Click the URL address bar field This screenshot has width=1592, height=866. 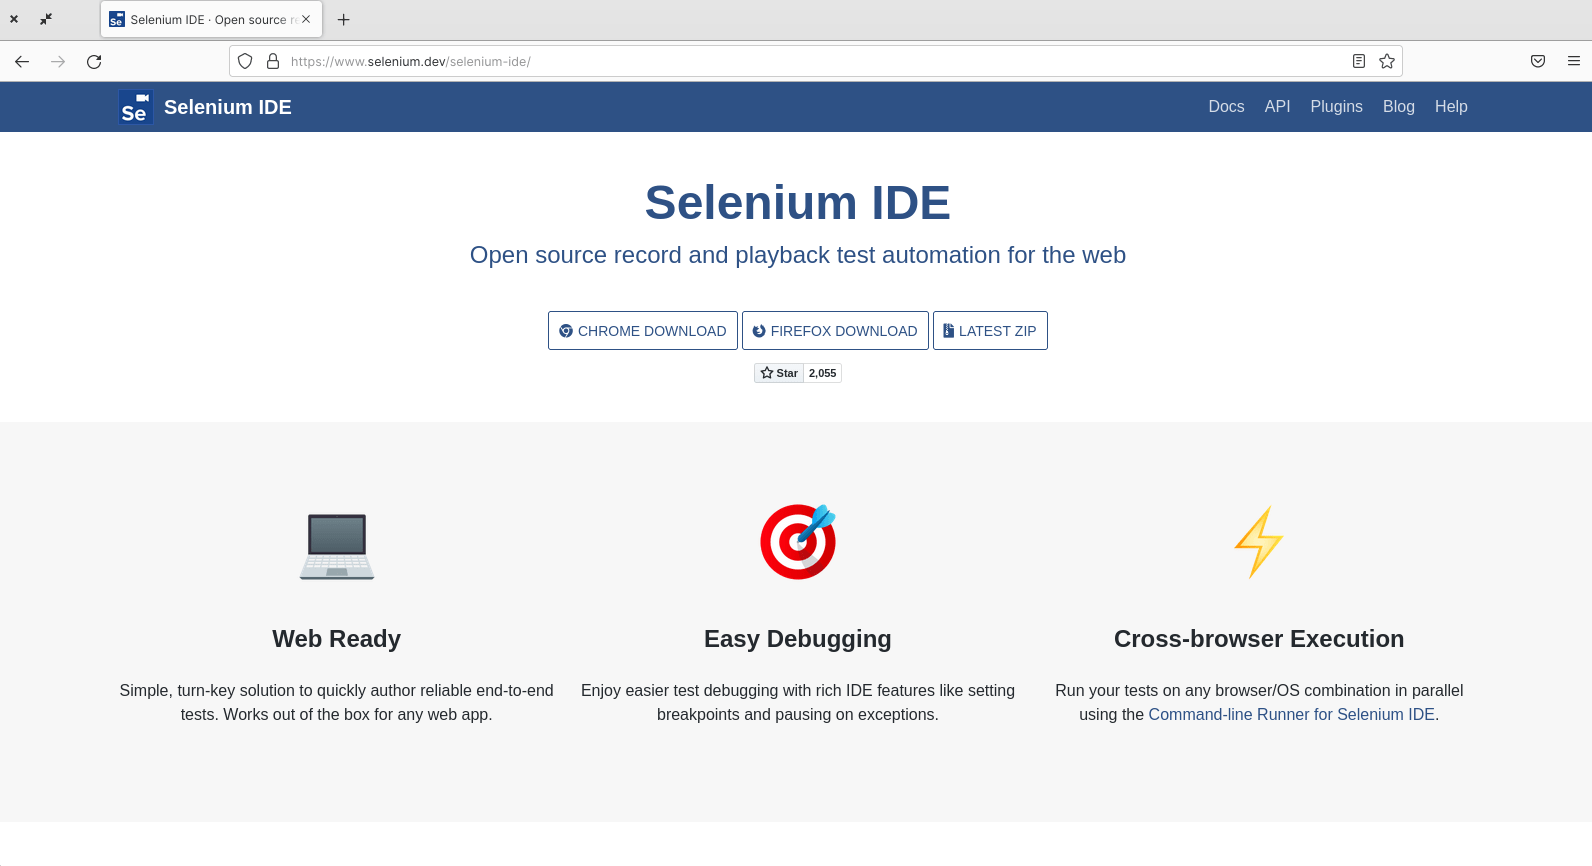tap(815, 61)
